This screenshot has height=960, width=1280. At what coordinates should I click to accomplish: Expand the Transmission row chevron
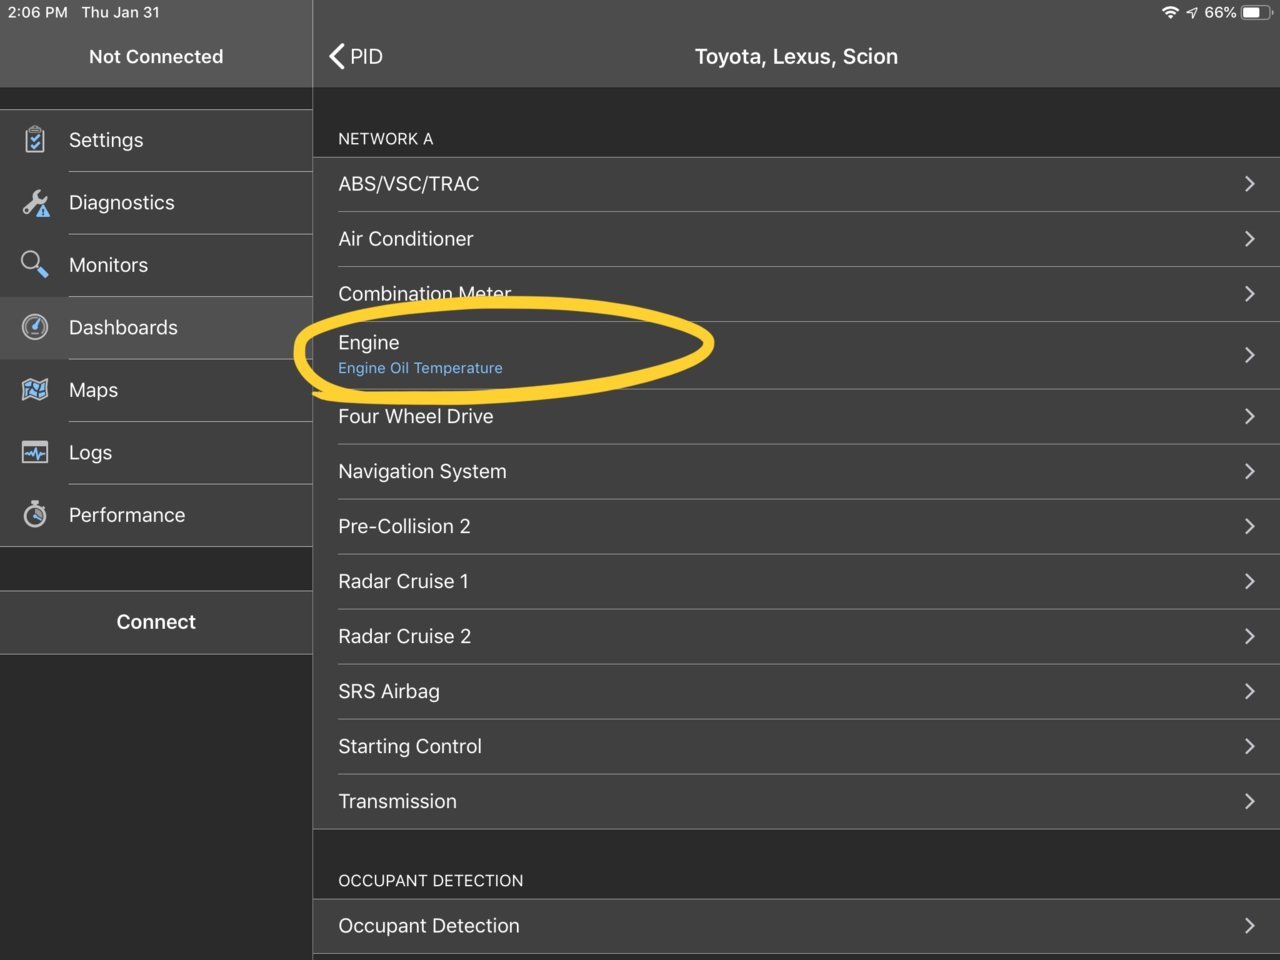click(1249, 801)
